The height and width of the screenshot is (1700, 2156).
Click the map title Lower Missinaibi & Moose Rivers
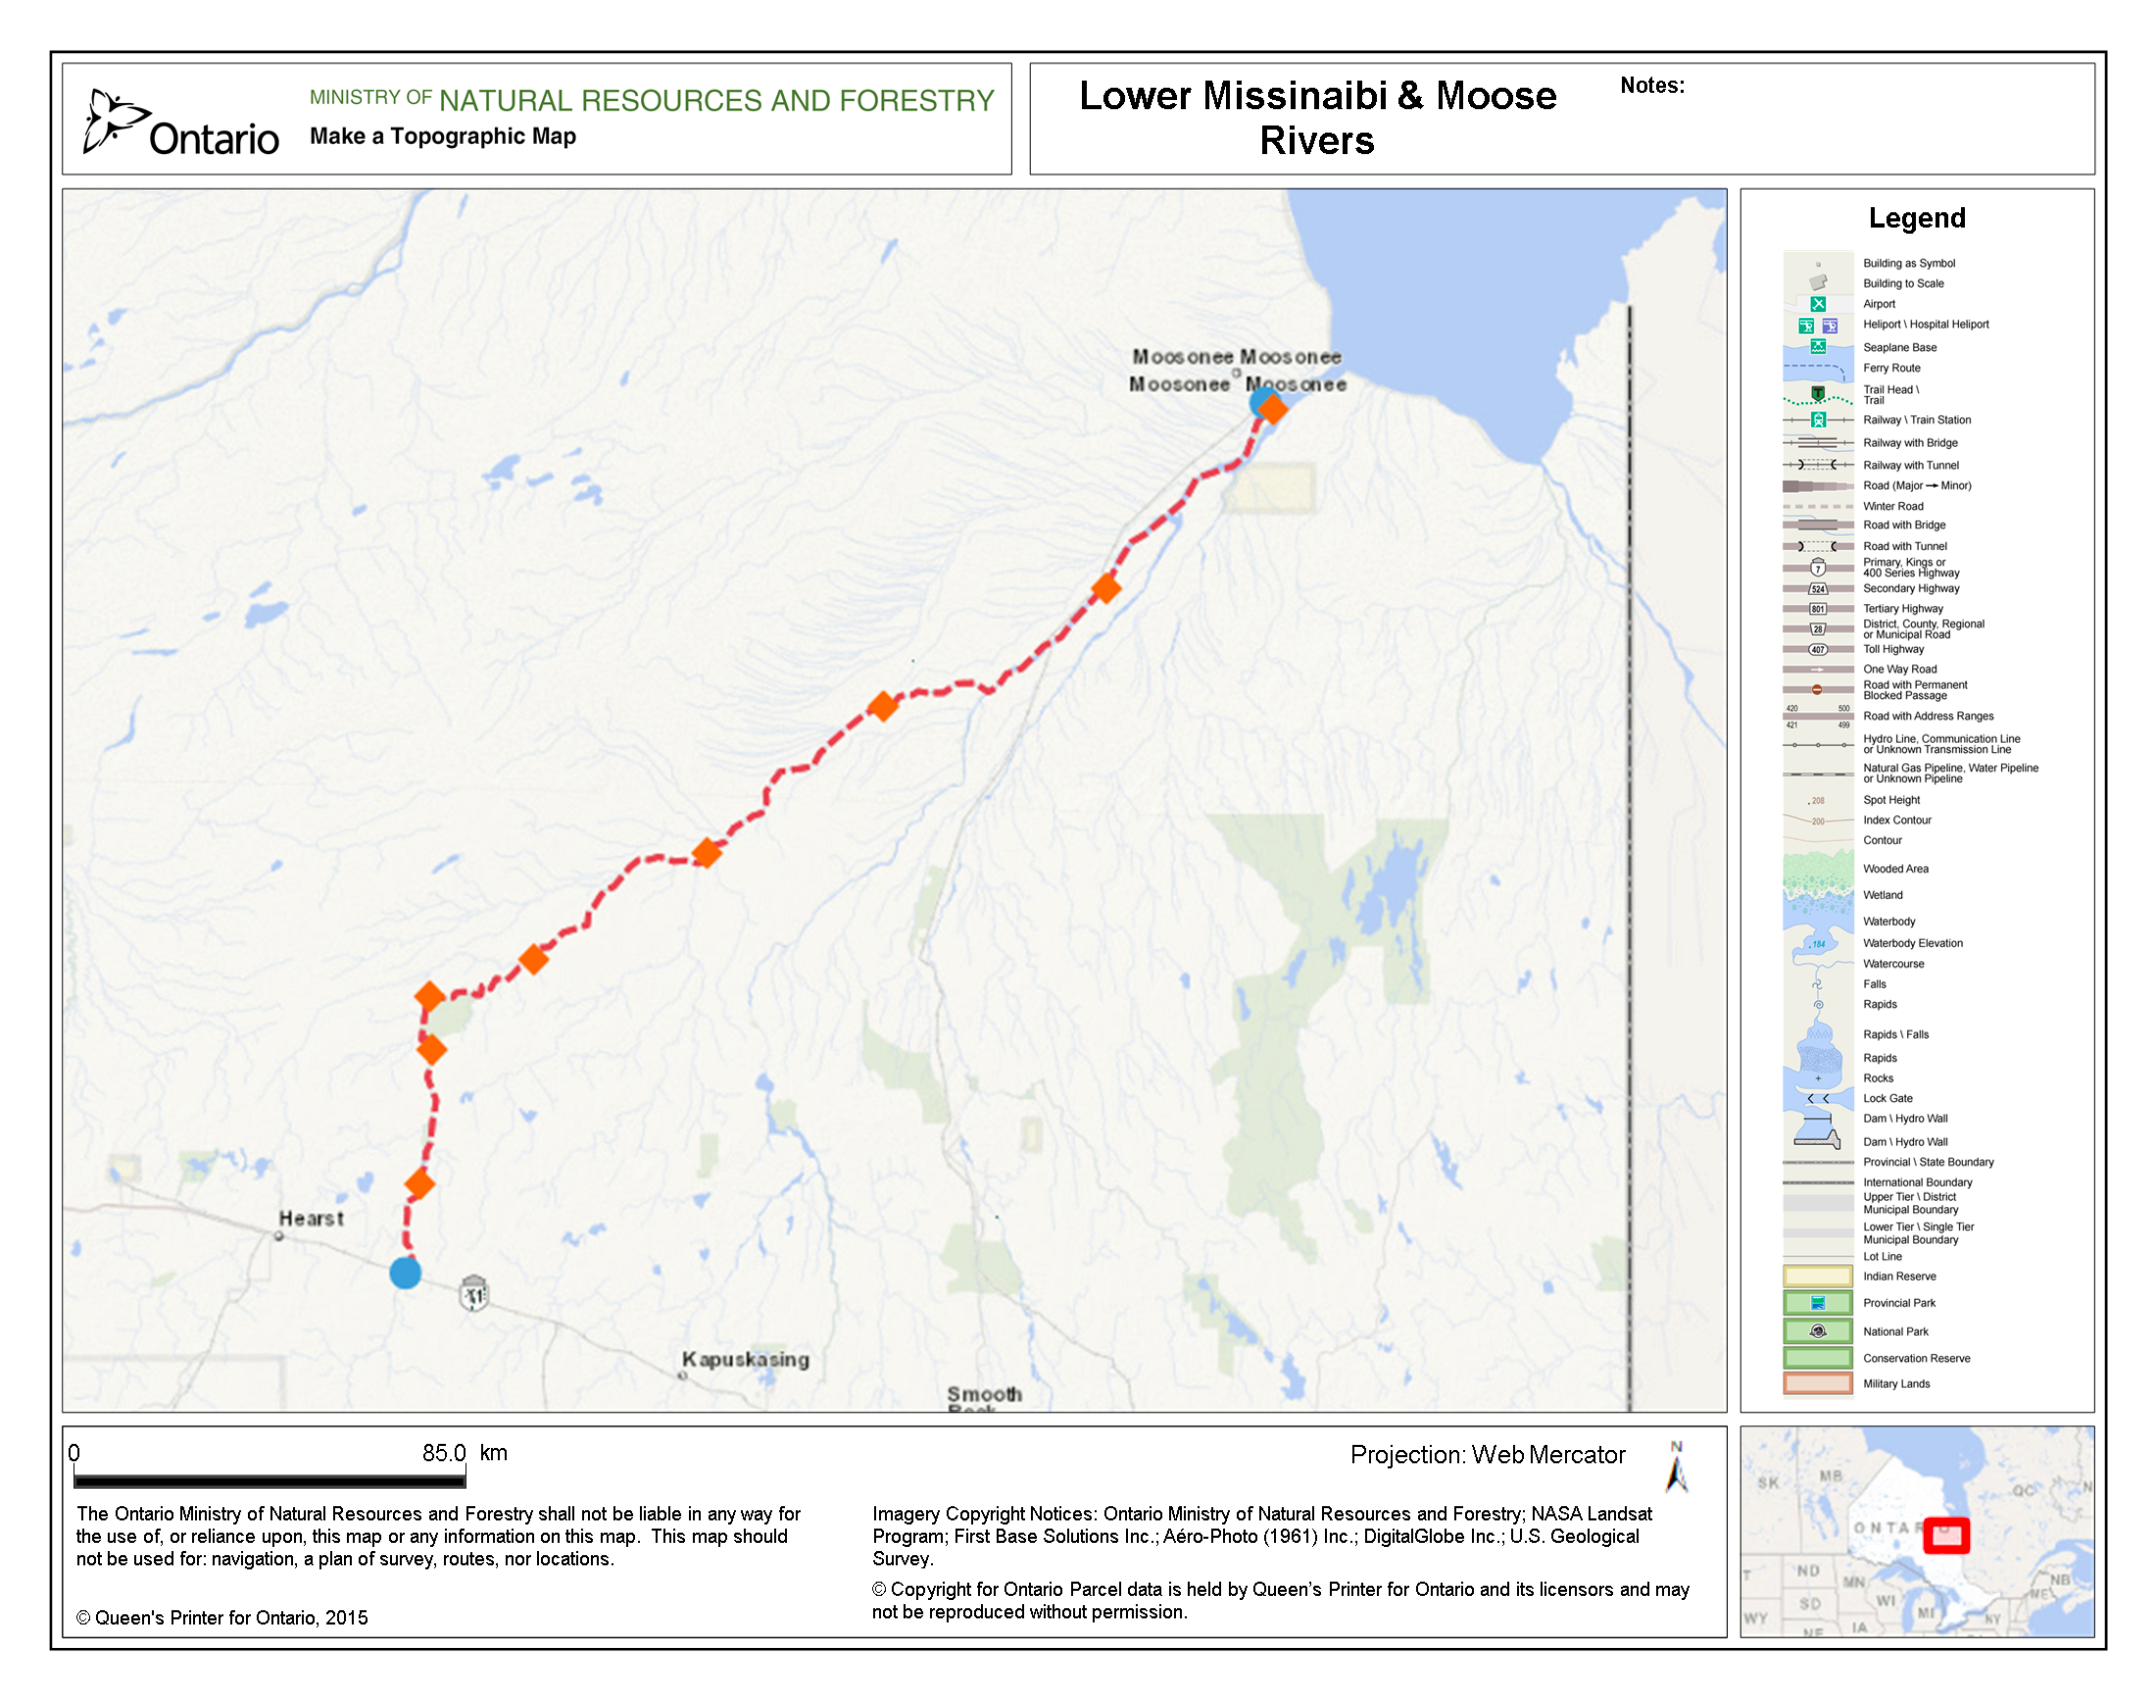(x=1316, y=118)
